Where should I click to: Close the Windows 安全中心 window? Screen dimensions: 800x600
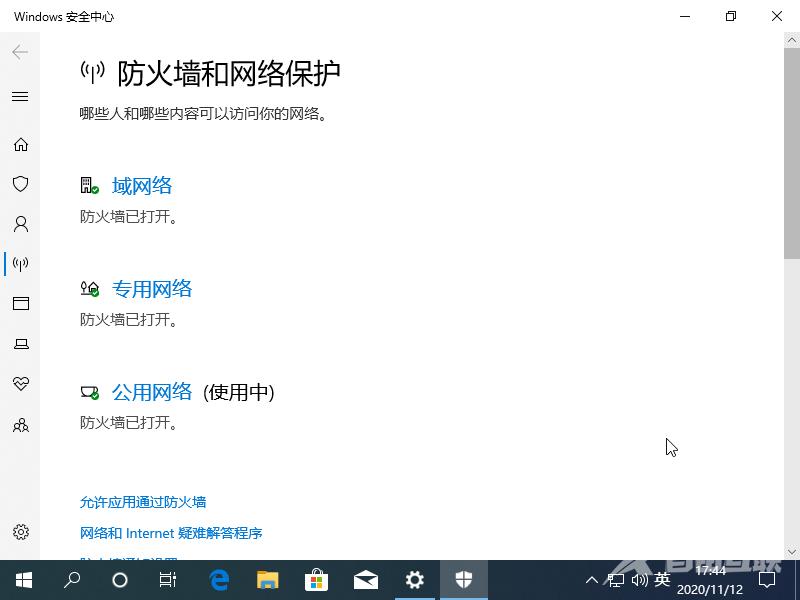(777, 16)
